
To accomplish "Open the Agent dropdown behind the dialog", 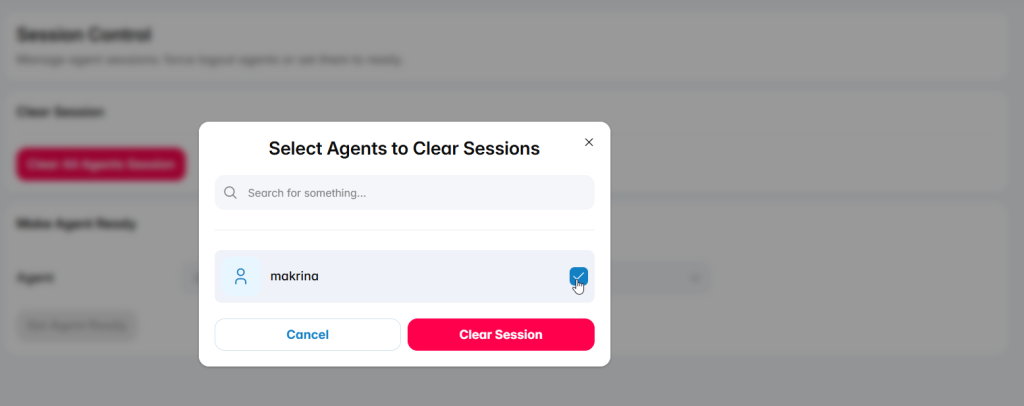I will coord(660,278).
